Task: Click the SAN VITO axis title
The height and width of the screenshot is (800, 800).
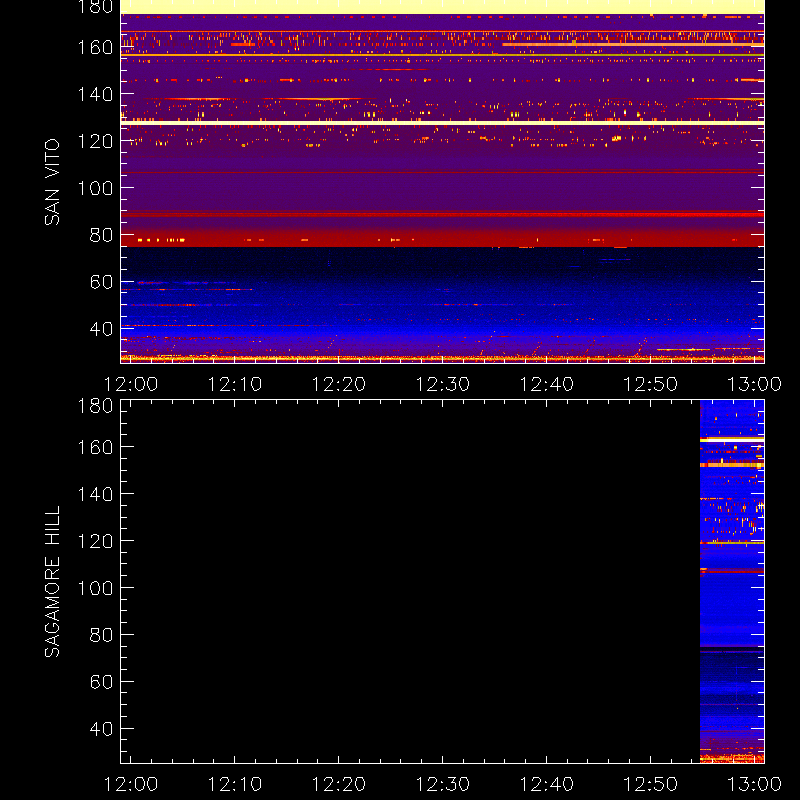Action: 52,182
